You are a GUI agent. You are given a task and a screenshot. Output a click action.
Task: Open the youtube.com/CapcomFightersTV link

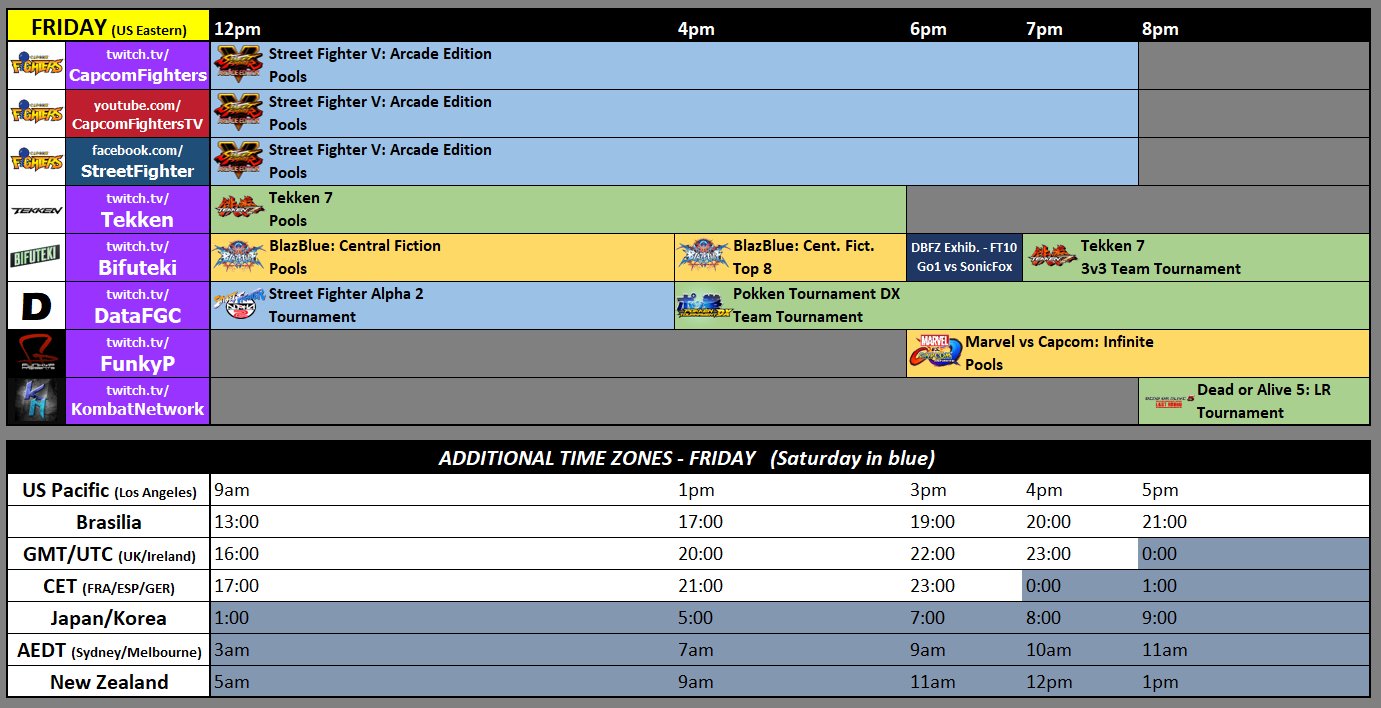[x=137, y=112]
